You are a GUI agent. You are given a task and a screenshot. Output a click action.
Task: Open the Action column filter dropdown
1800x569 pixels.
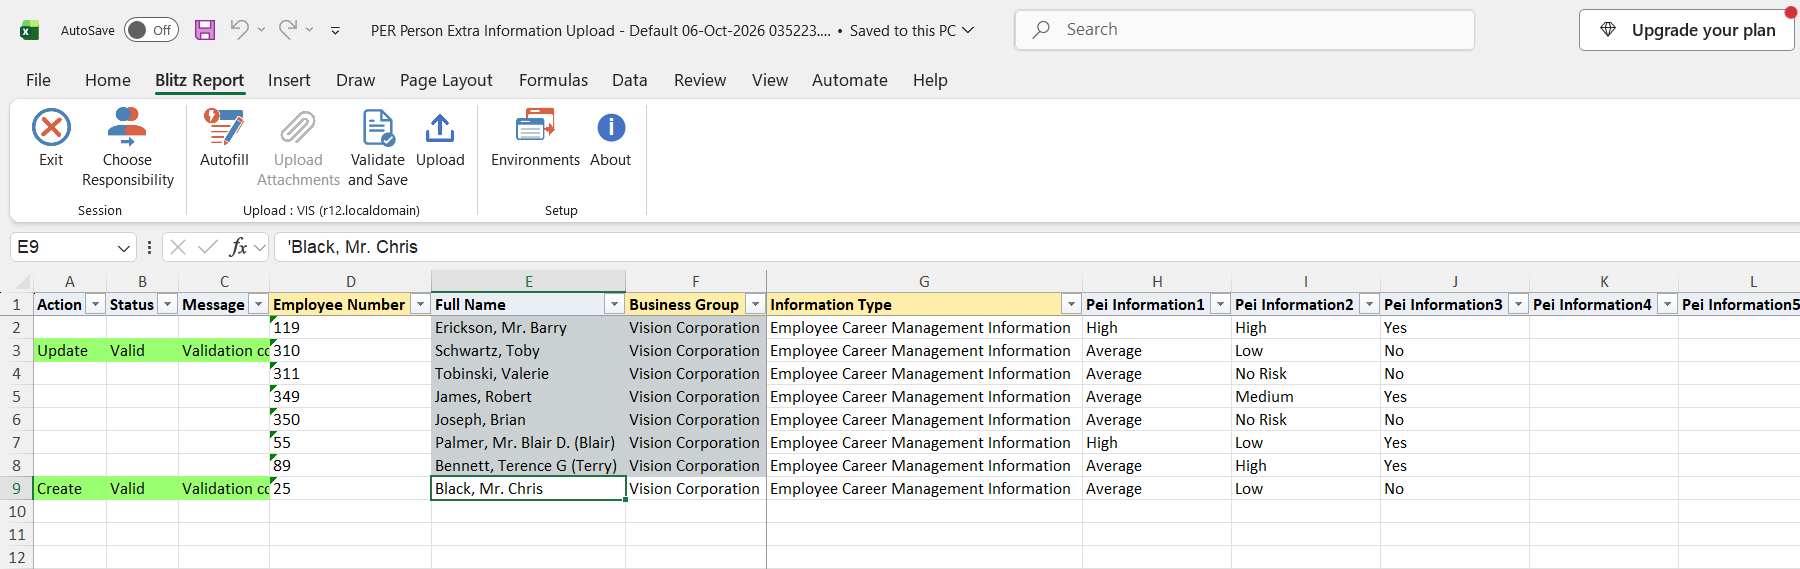tap(96, 304)
